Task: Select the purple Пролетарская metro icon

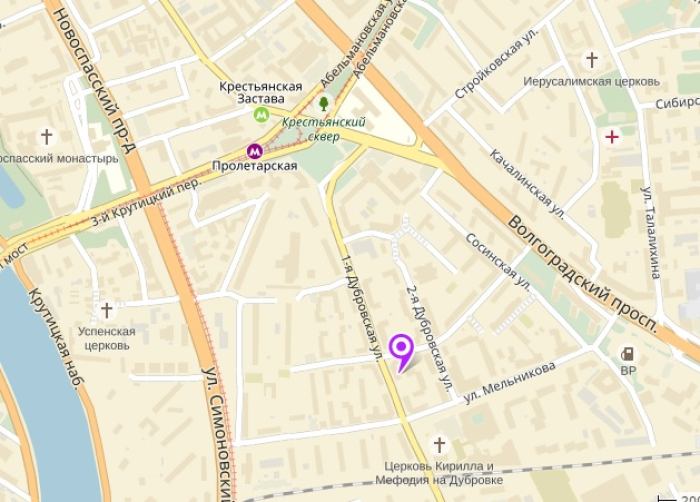Action: [x=254, y=151]
